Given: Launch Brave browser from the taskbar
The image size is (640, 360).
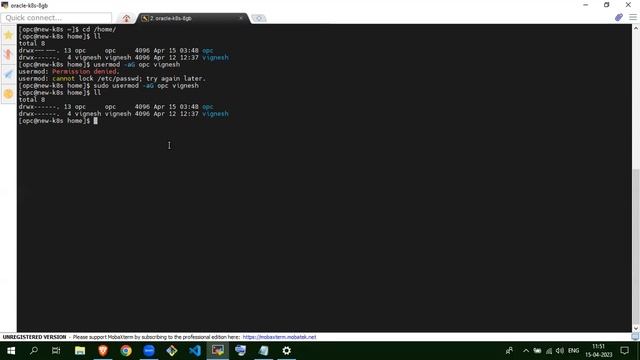Looking at the screenshot, I should pos(103,351).
